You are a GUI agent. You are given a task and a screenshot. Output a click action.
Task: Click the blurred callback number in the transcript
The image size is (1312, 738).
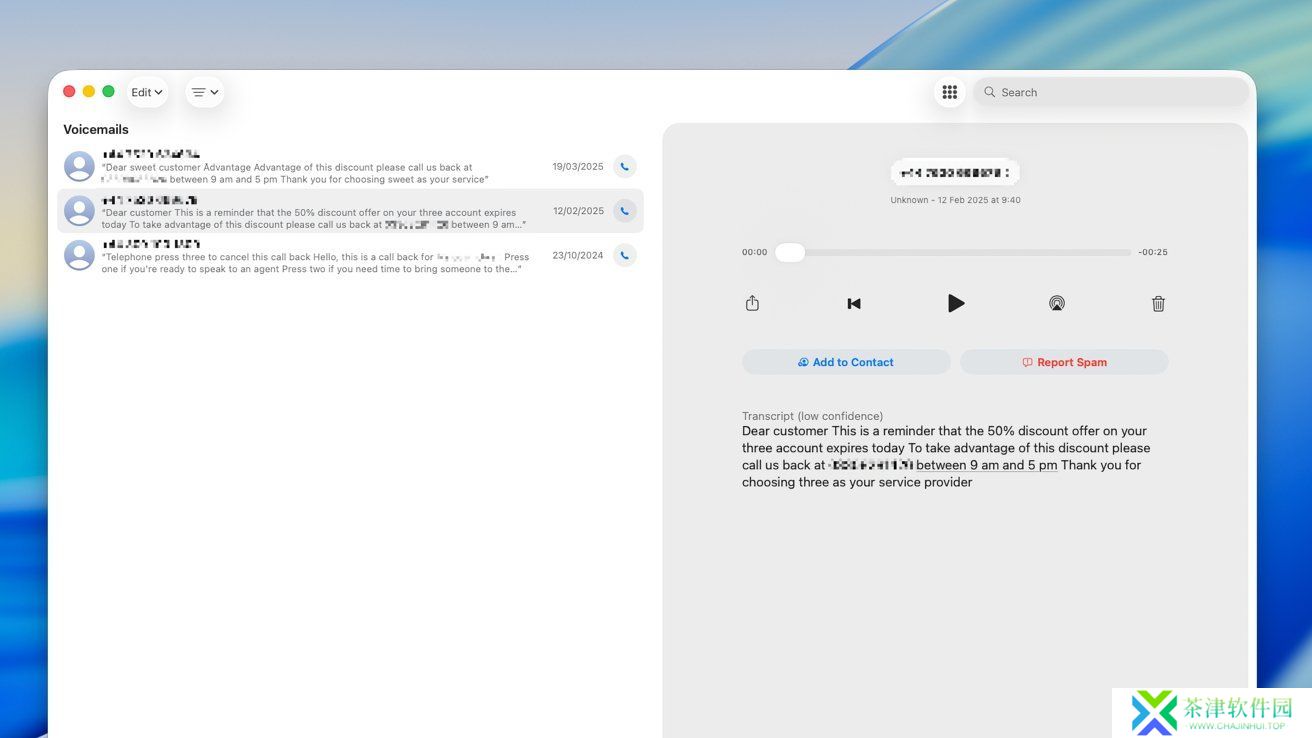871,465
